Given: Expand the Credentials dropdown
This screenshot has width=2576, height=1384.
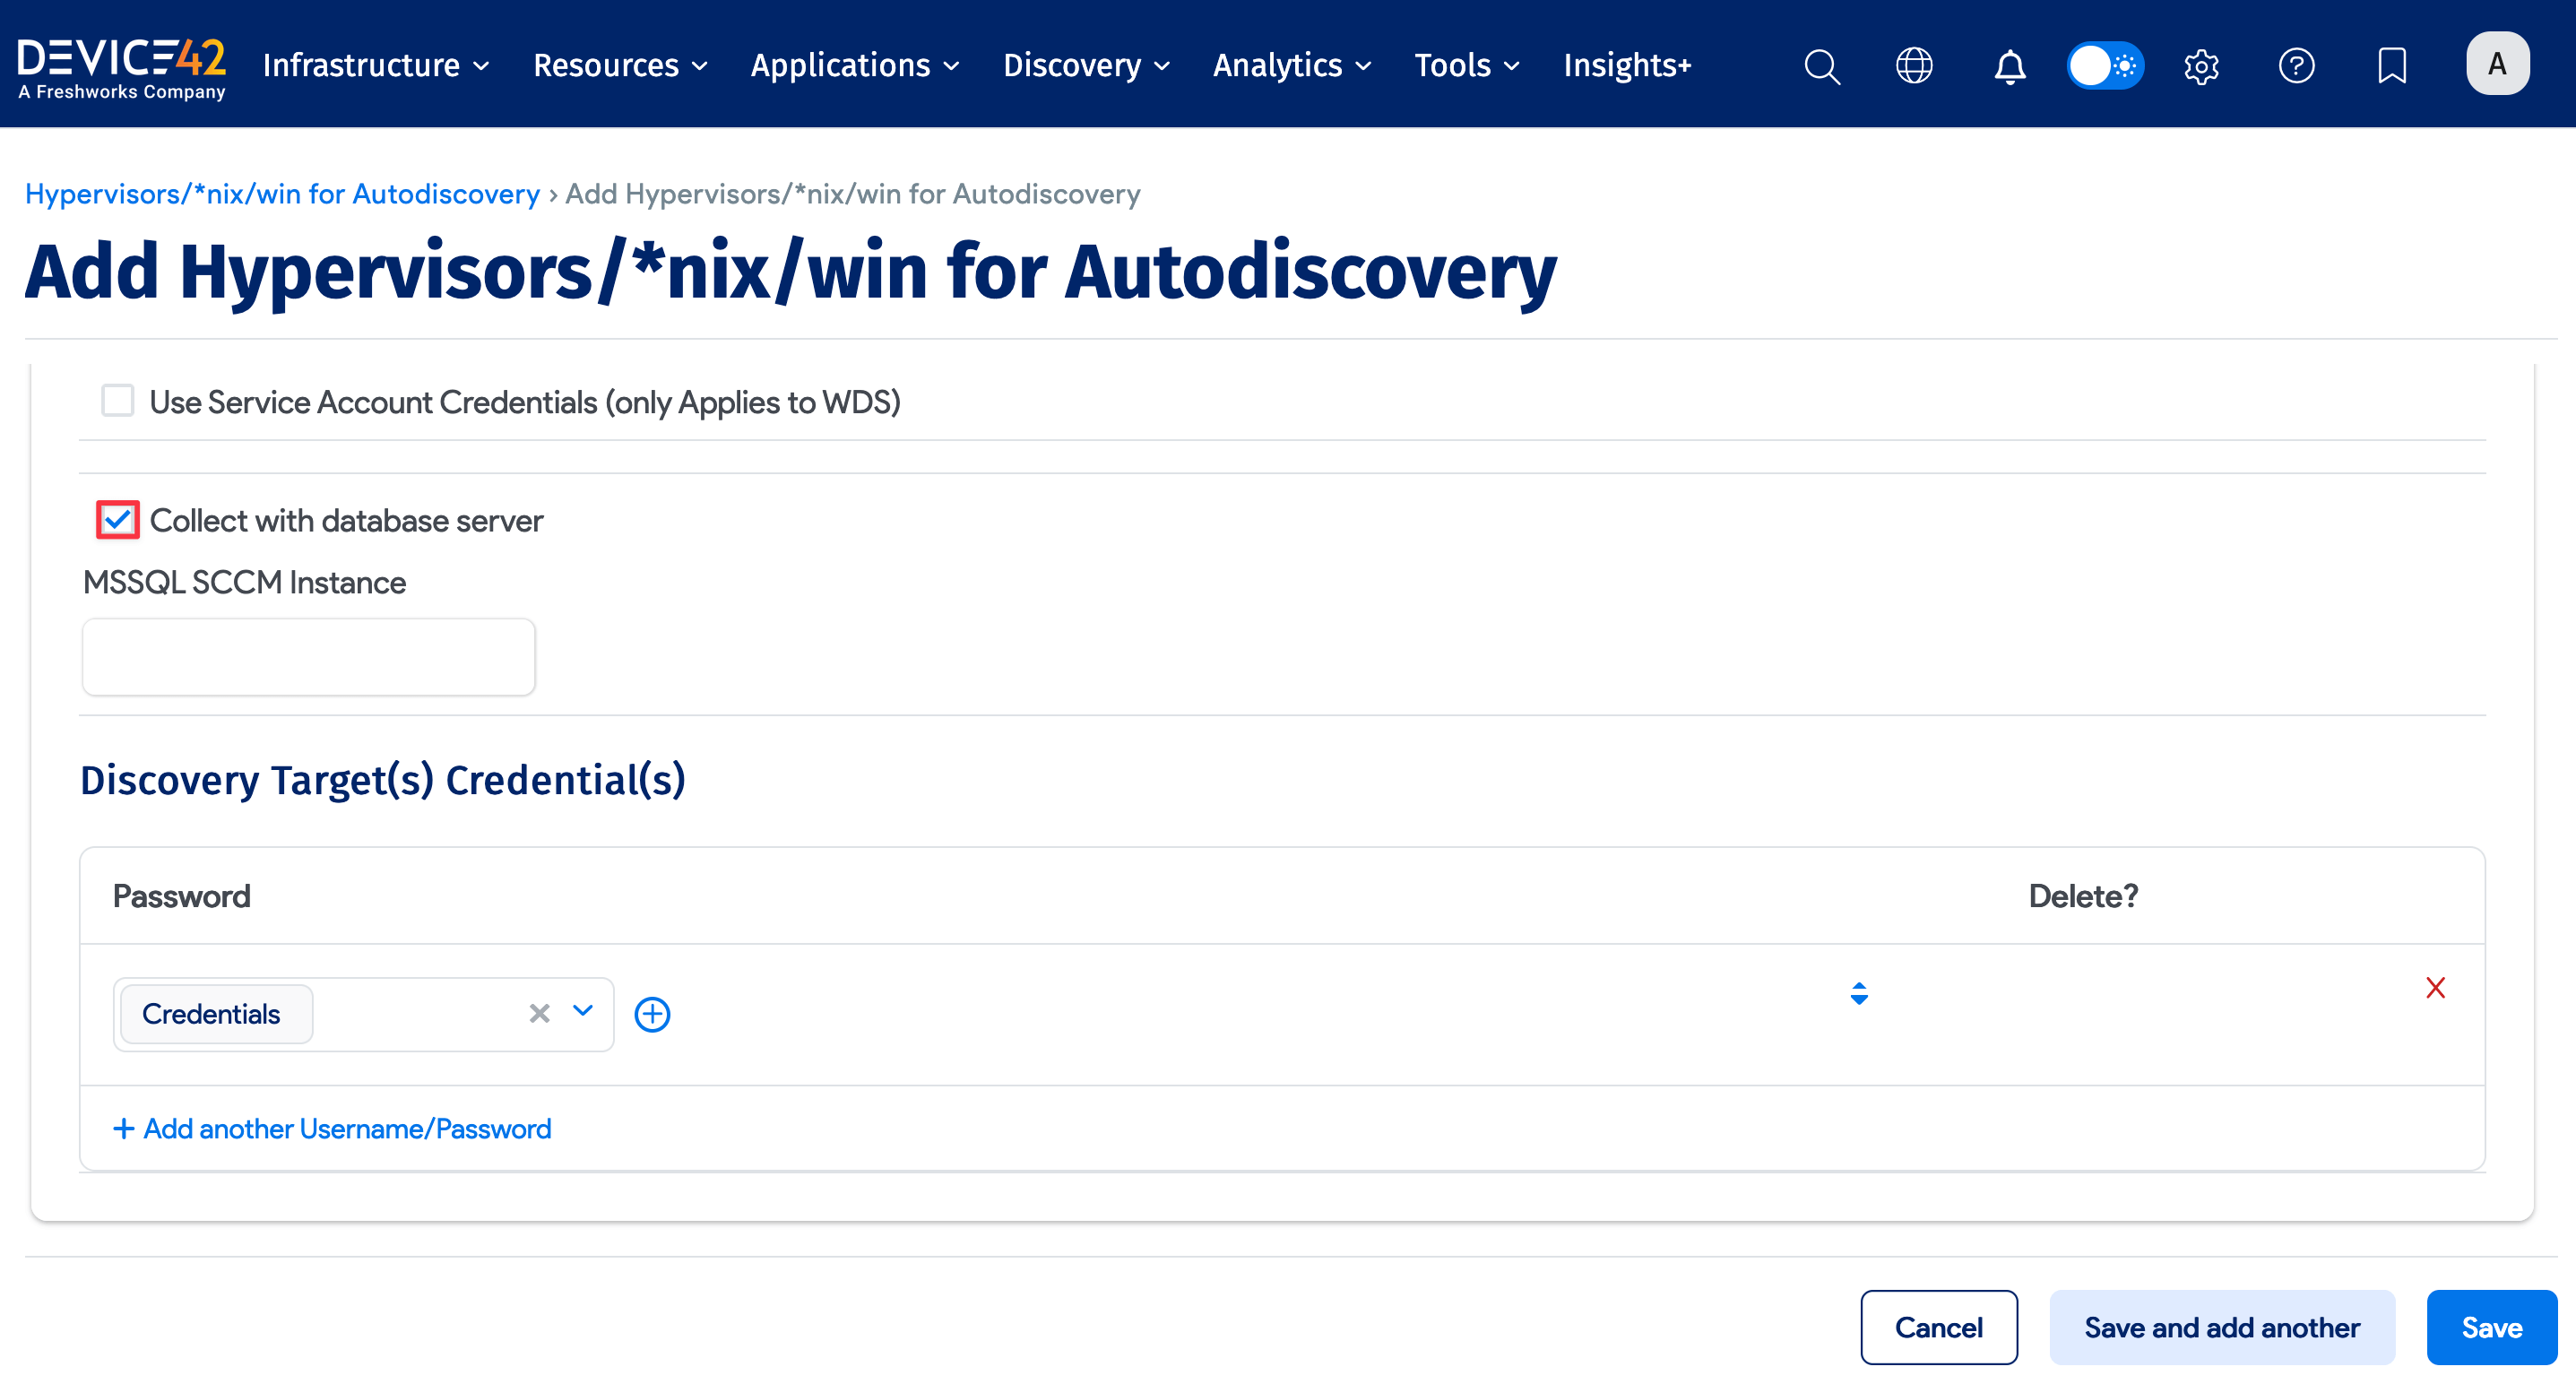Looking at the screenshot, I should tap(583, 1013).
